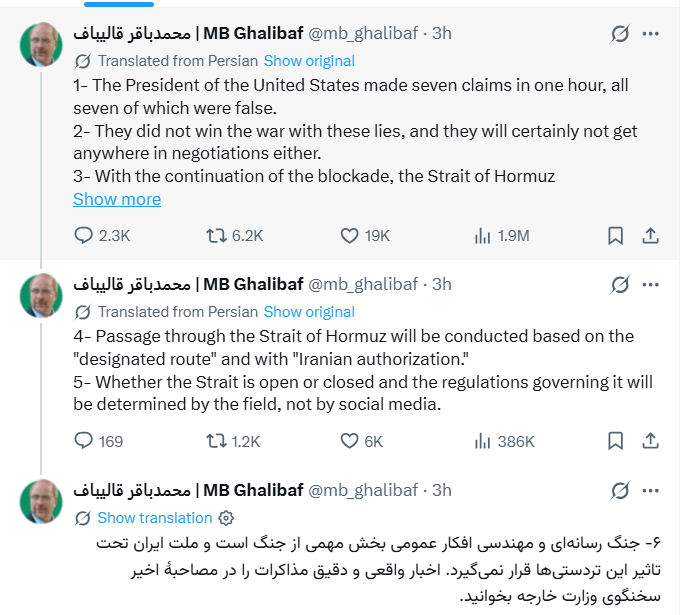Image resolution: width=680 pixels, height=615 pixels.
Task: Show original Persian text of second tweet
Action: pyautogui.click(x=309, y=312)
